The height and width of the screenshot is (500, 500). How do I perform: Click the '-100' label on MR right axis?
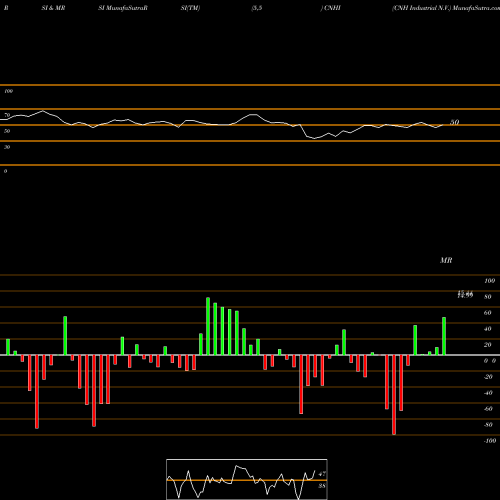point(490,441)
